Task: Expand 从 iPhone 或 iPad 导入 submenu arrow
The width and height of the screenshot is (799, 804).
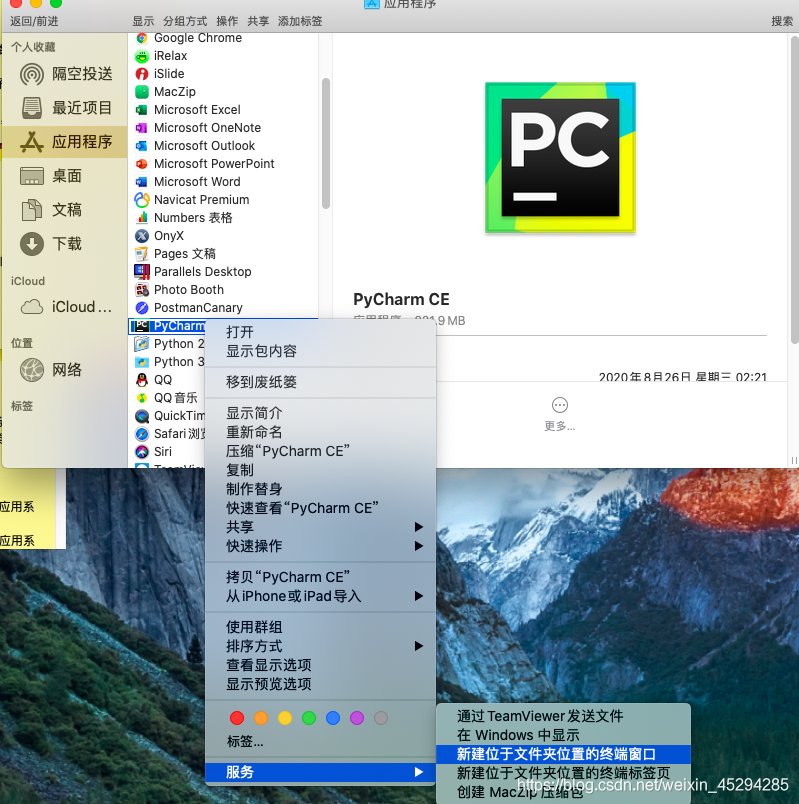Action: click(x=418, y=596)
